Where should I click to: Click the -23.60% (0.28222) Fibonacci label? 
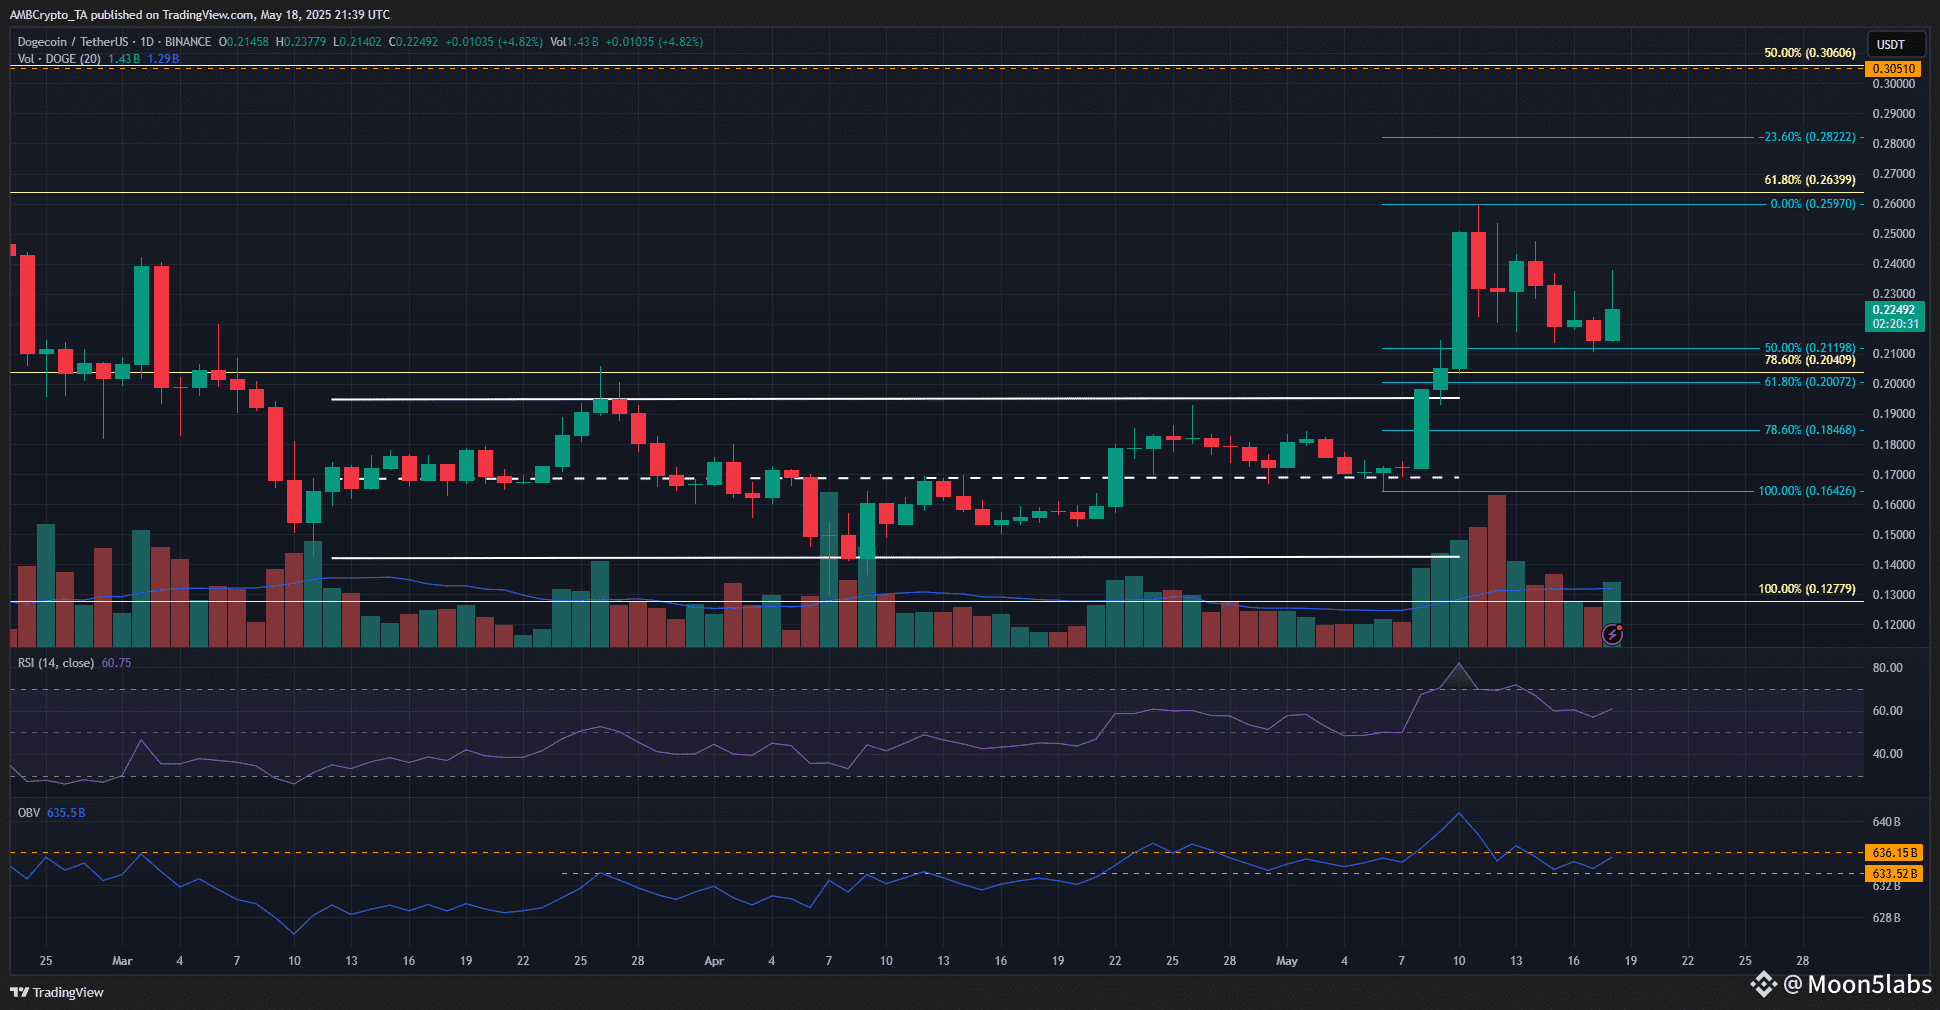coord(1808,137)
